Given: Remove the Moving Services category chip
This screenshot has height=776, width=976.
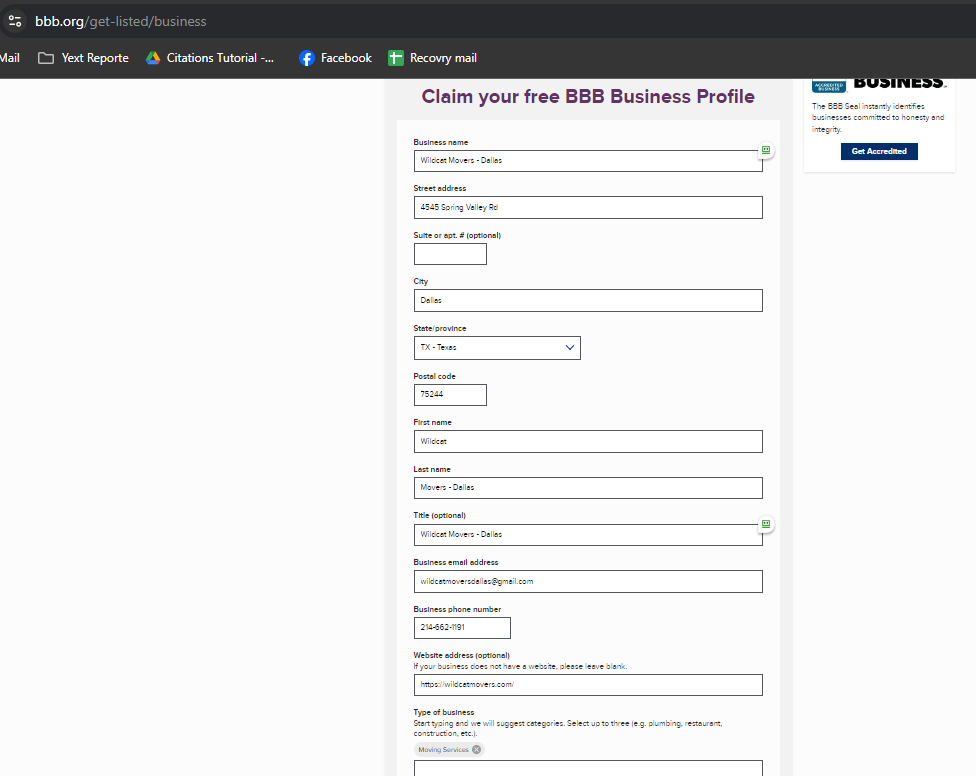Looking at the screenshot, I should 476,749.
